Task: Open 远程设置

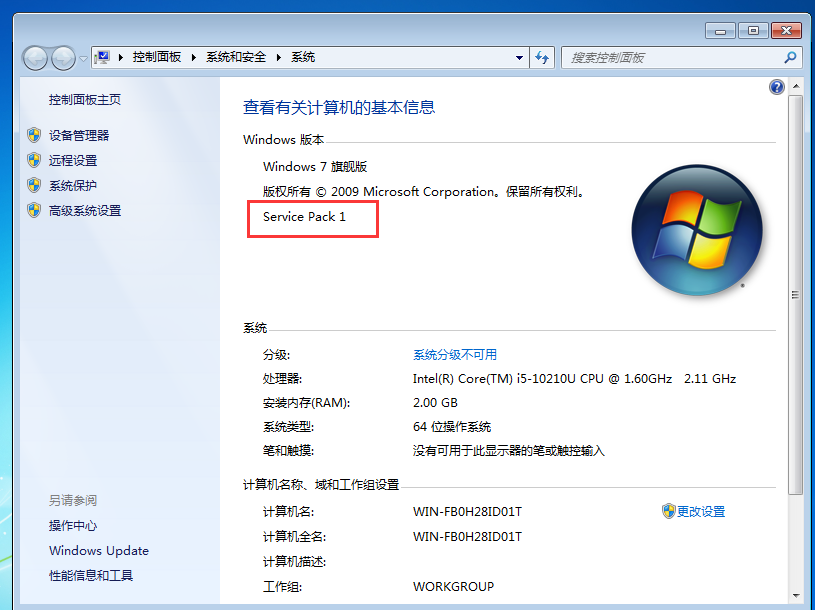Action: click(x=73, y=160)
